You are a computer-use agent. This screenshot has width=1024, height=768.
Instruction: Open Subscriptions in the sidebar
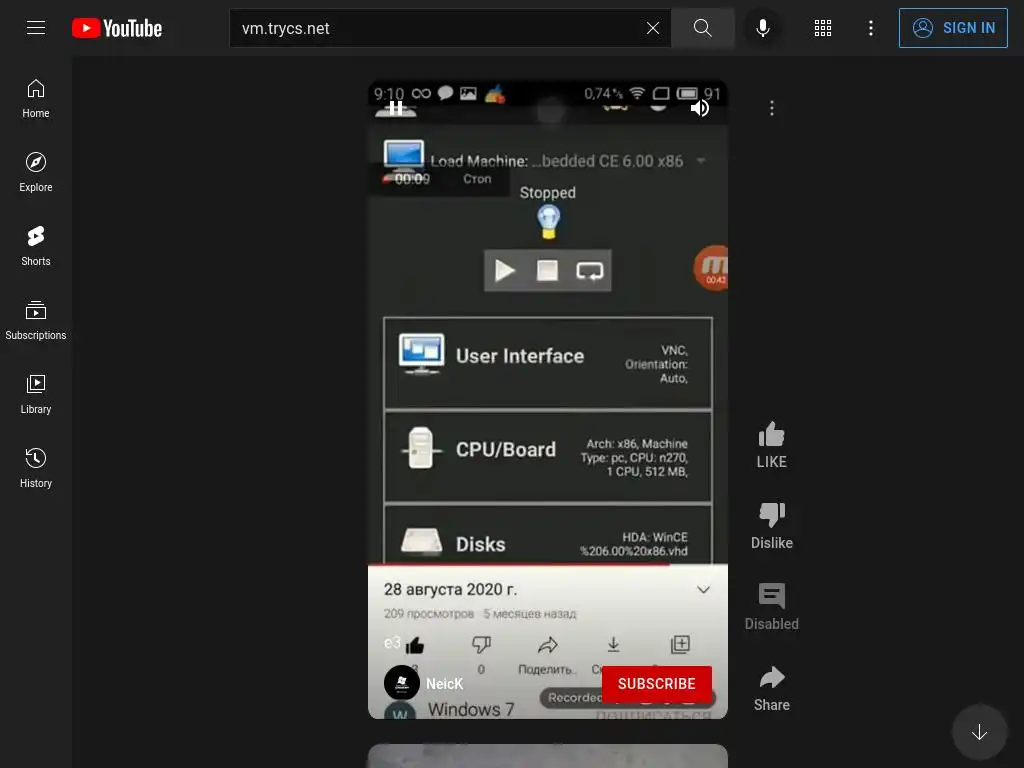36,320
